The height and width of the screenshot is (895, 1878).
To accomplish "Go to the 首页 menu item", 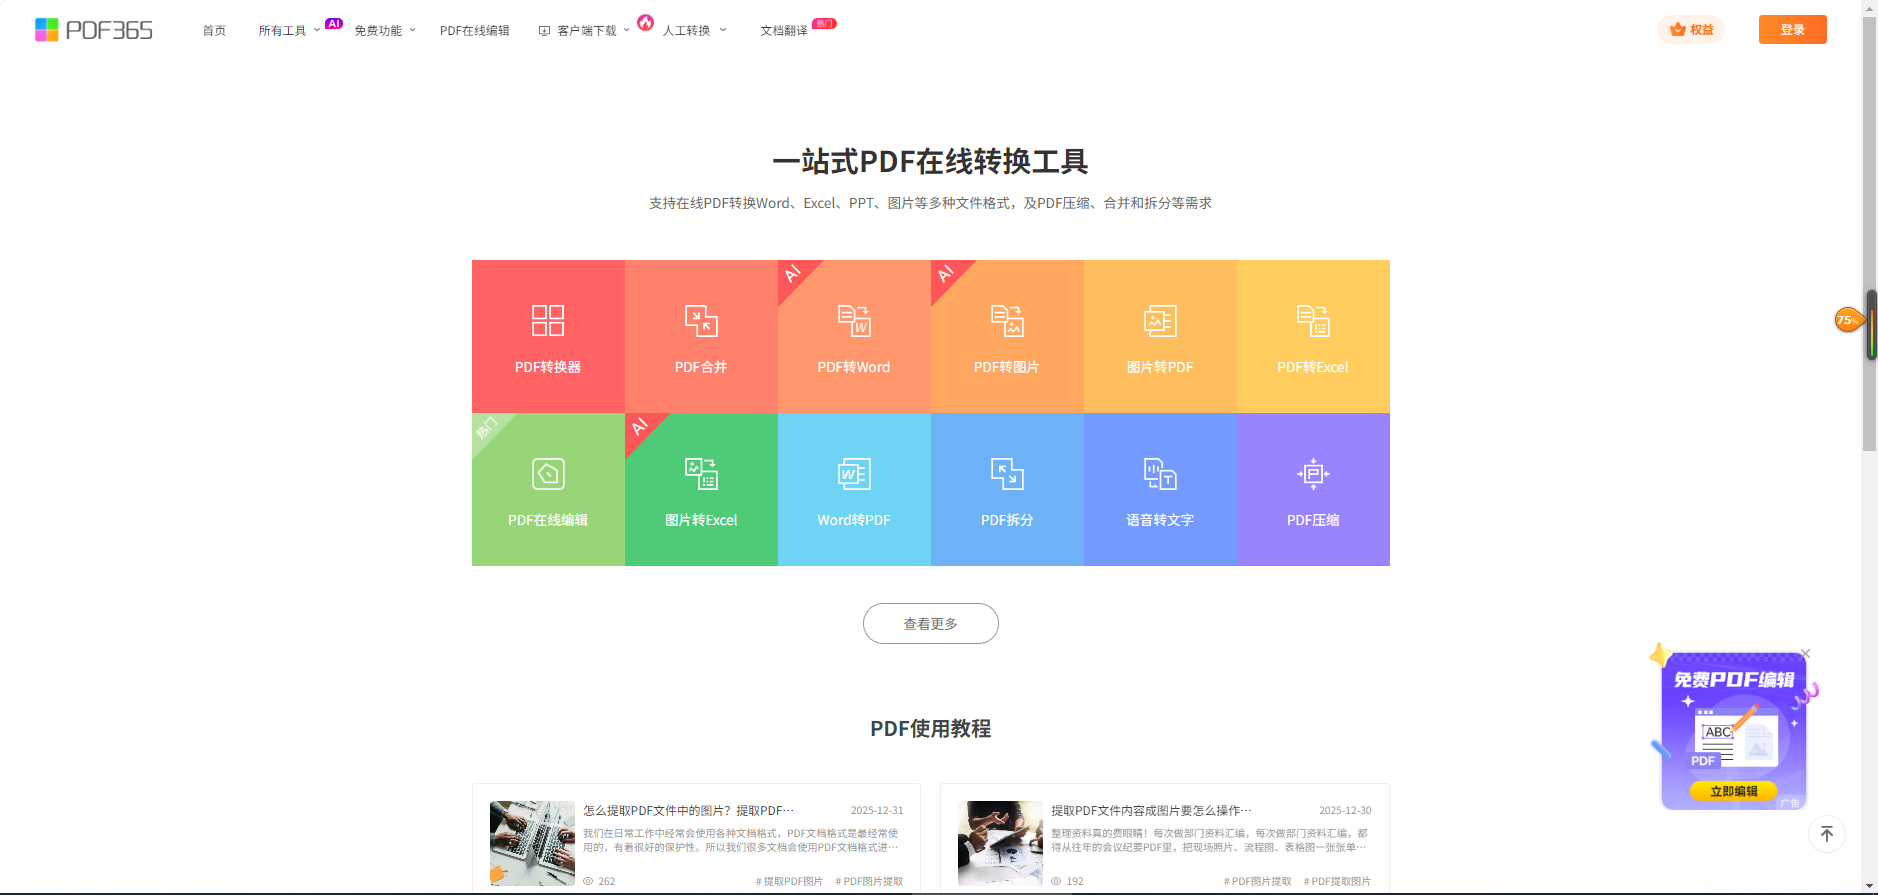I will point(214,31).
